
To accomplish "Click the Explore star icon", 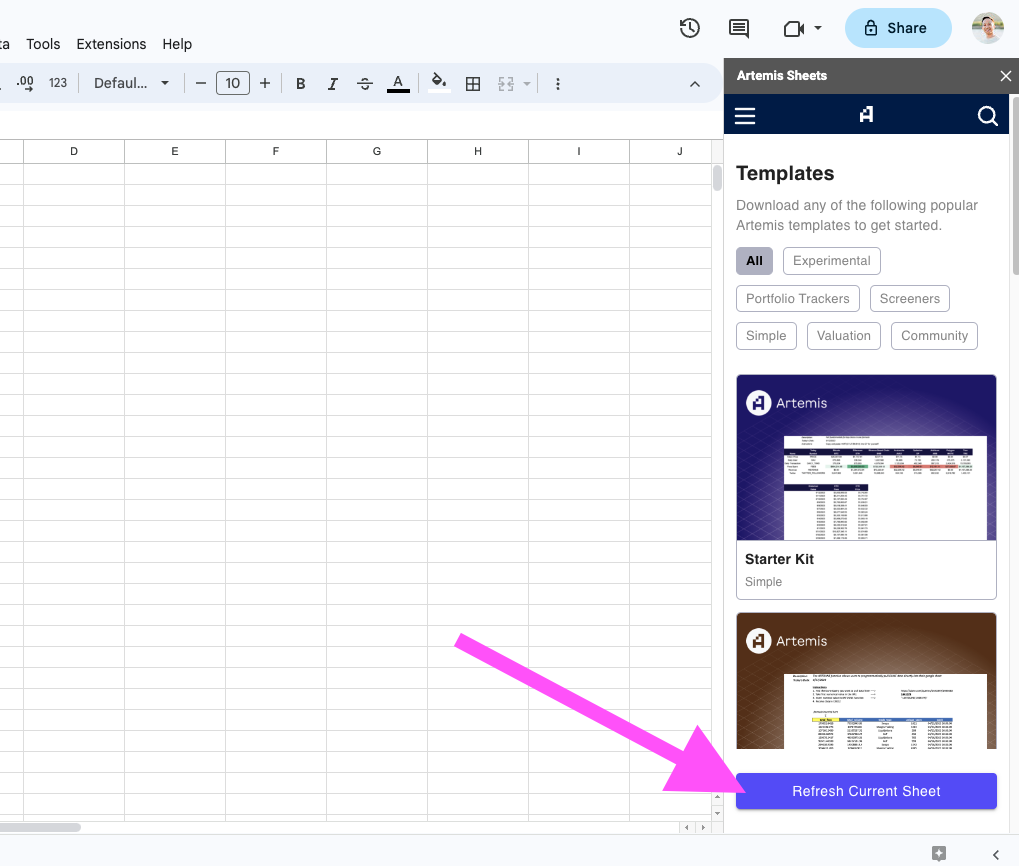I will pos(938,853).
